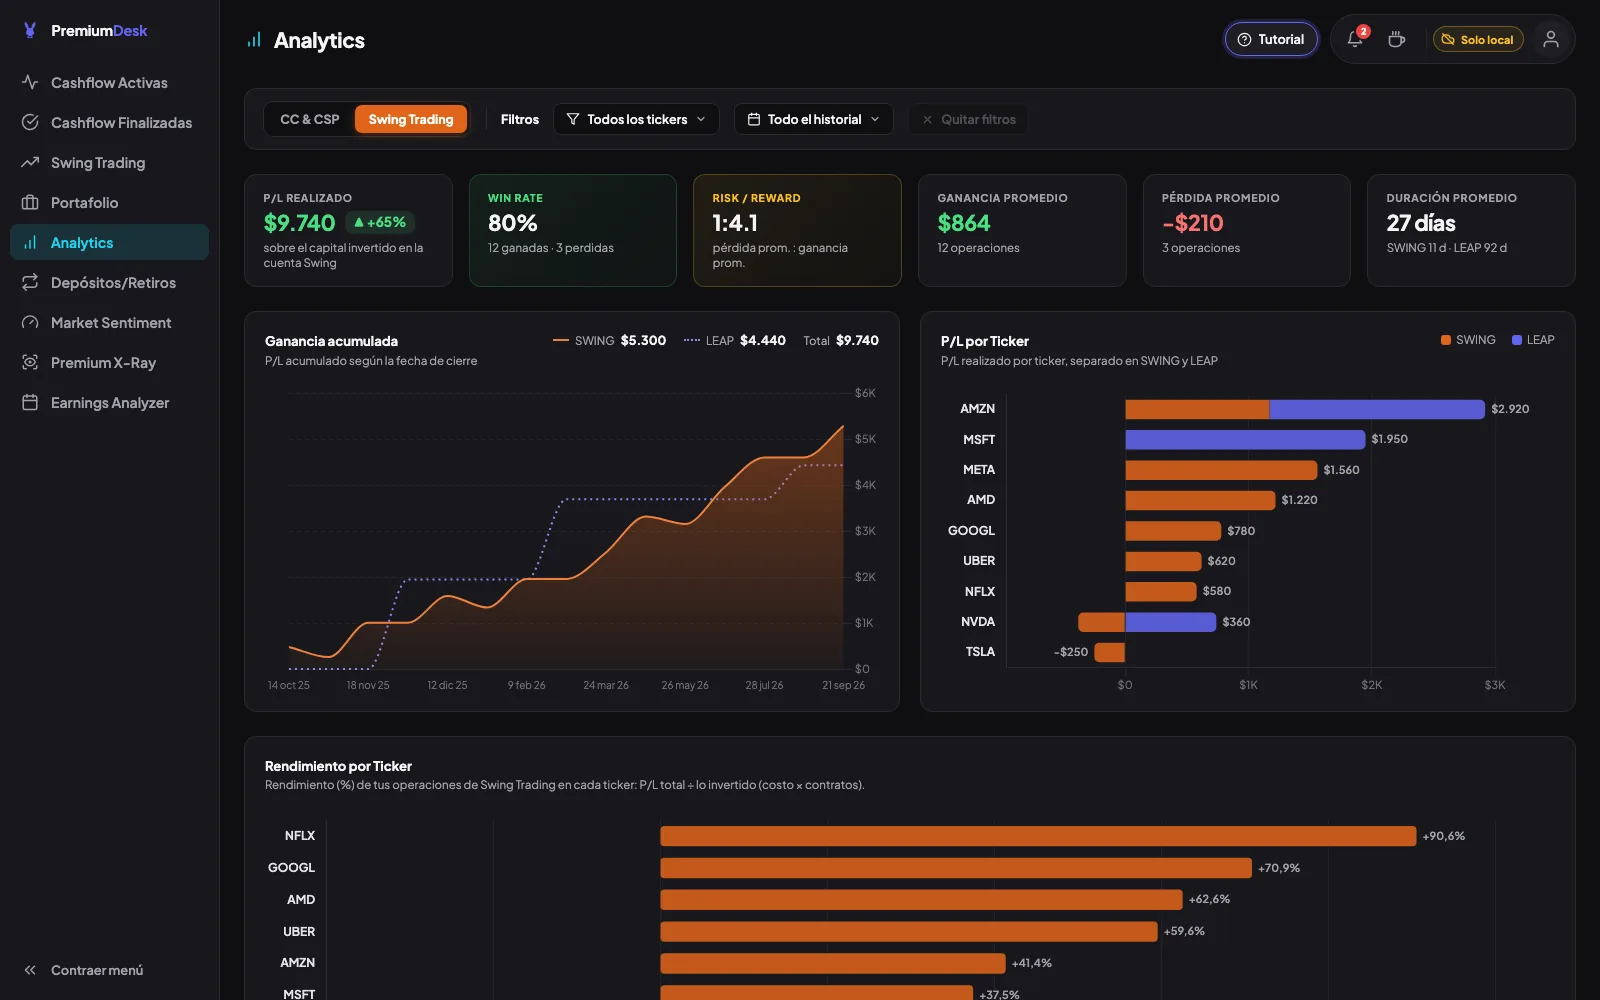Image resolution: width=1600 pixels, height=1000 pixels.
Task: Launch the Tutorial
Action: coord(1271,39)
